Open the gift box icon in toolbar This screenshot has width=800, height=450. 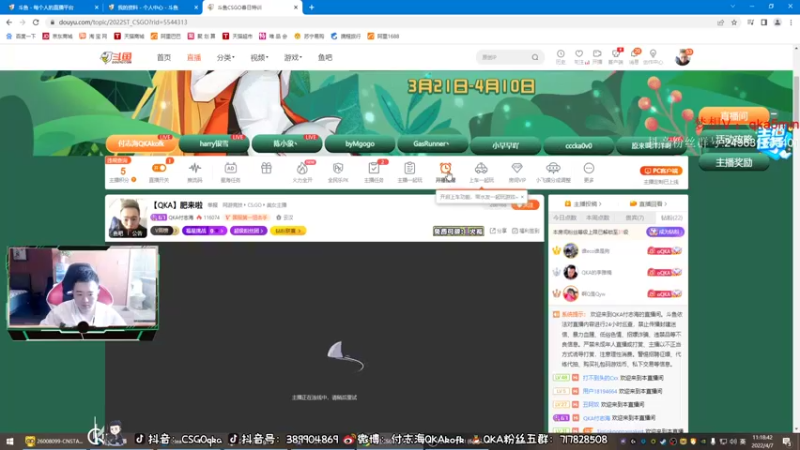(x=266, y=168)
